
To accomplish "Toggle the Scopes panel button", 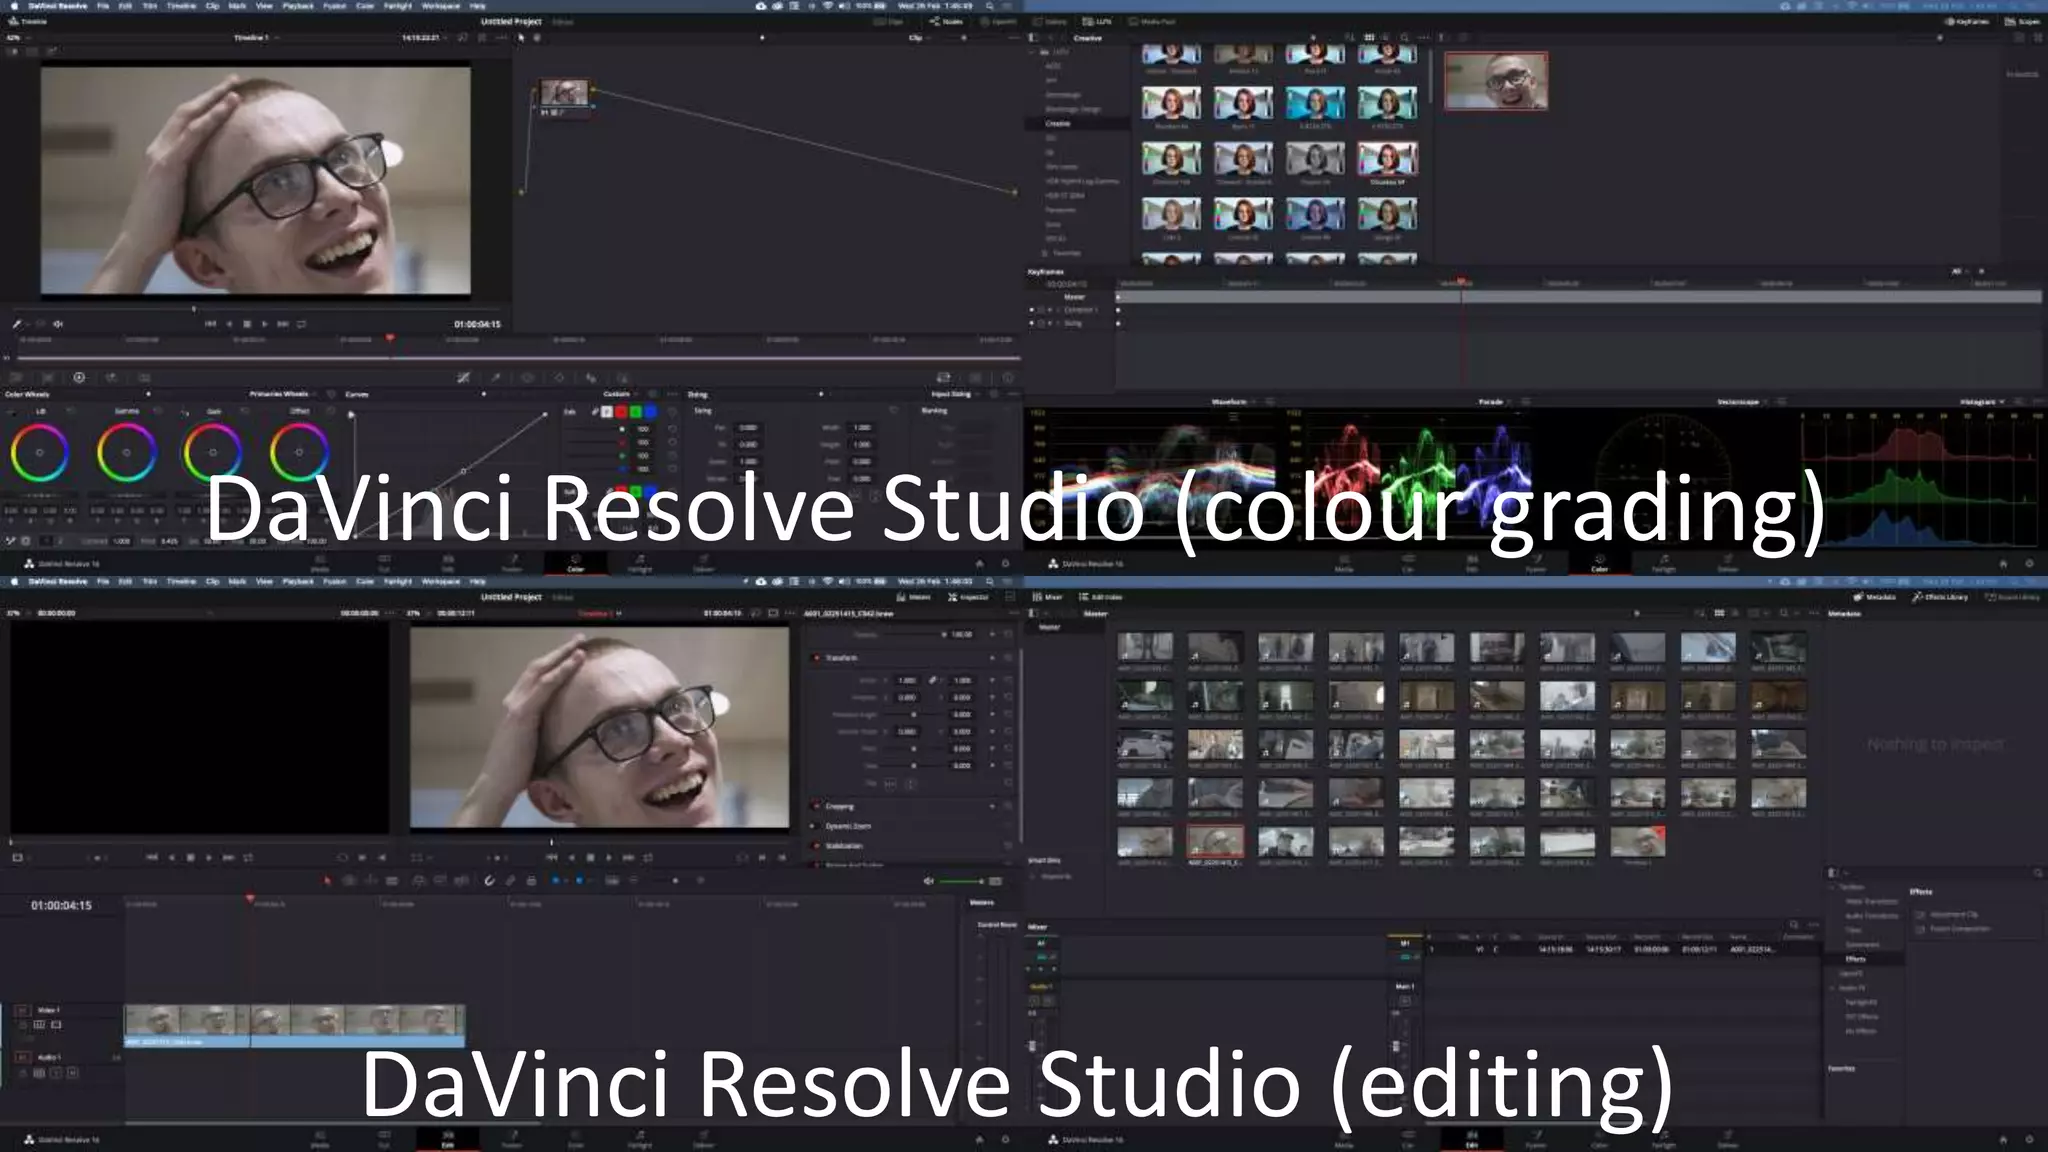I will click(2022, 21).
